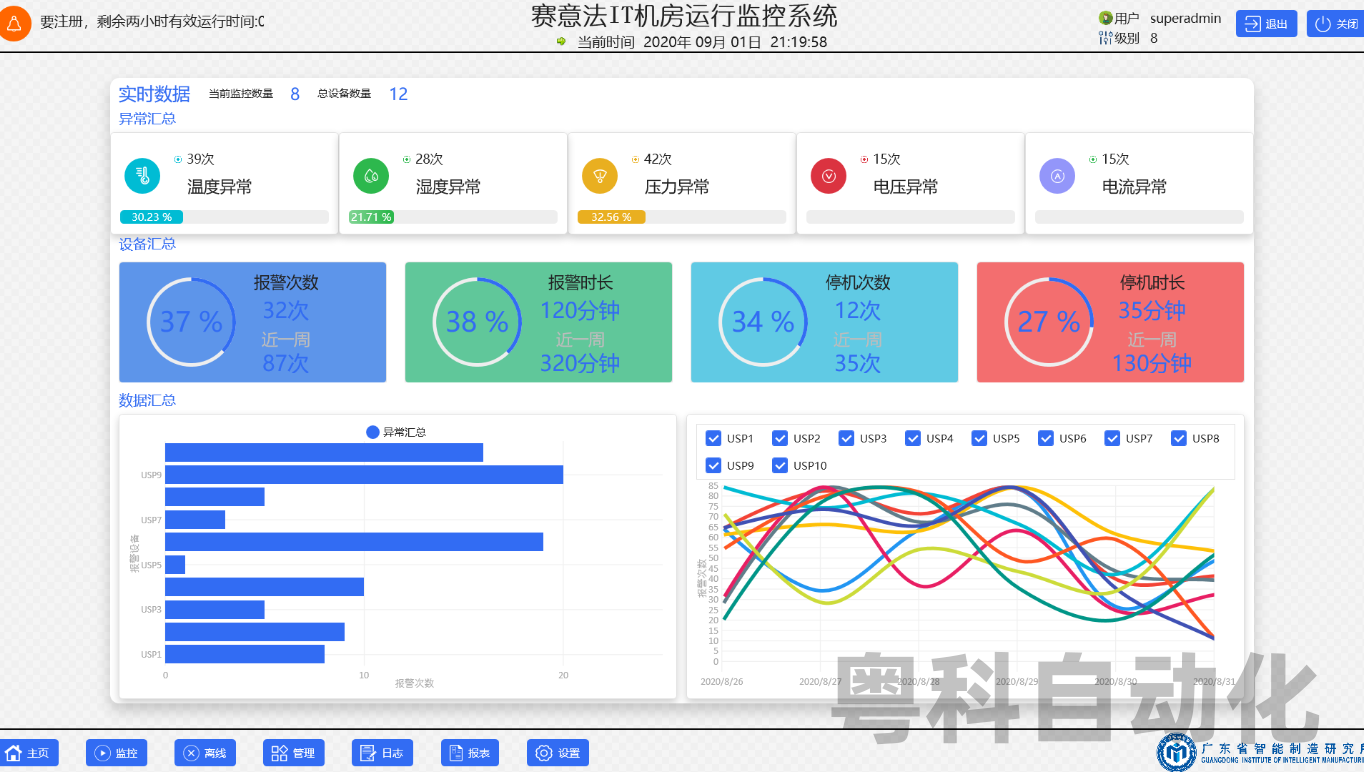Uncheck the USP1 series checkbox
This screenshot has height=772, width=1364.
click(x=714, y=438)
